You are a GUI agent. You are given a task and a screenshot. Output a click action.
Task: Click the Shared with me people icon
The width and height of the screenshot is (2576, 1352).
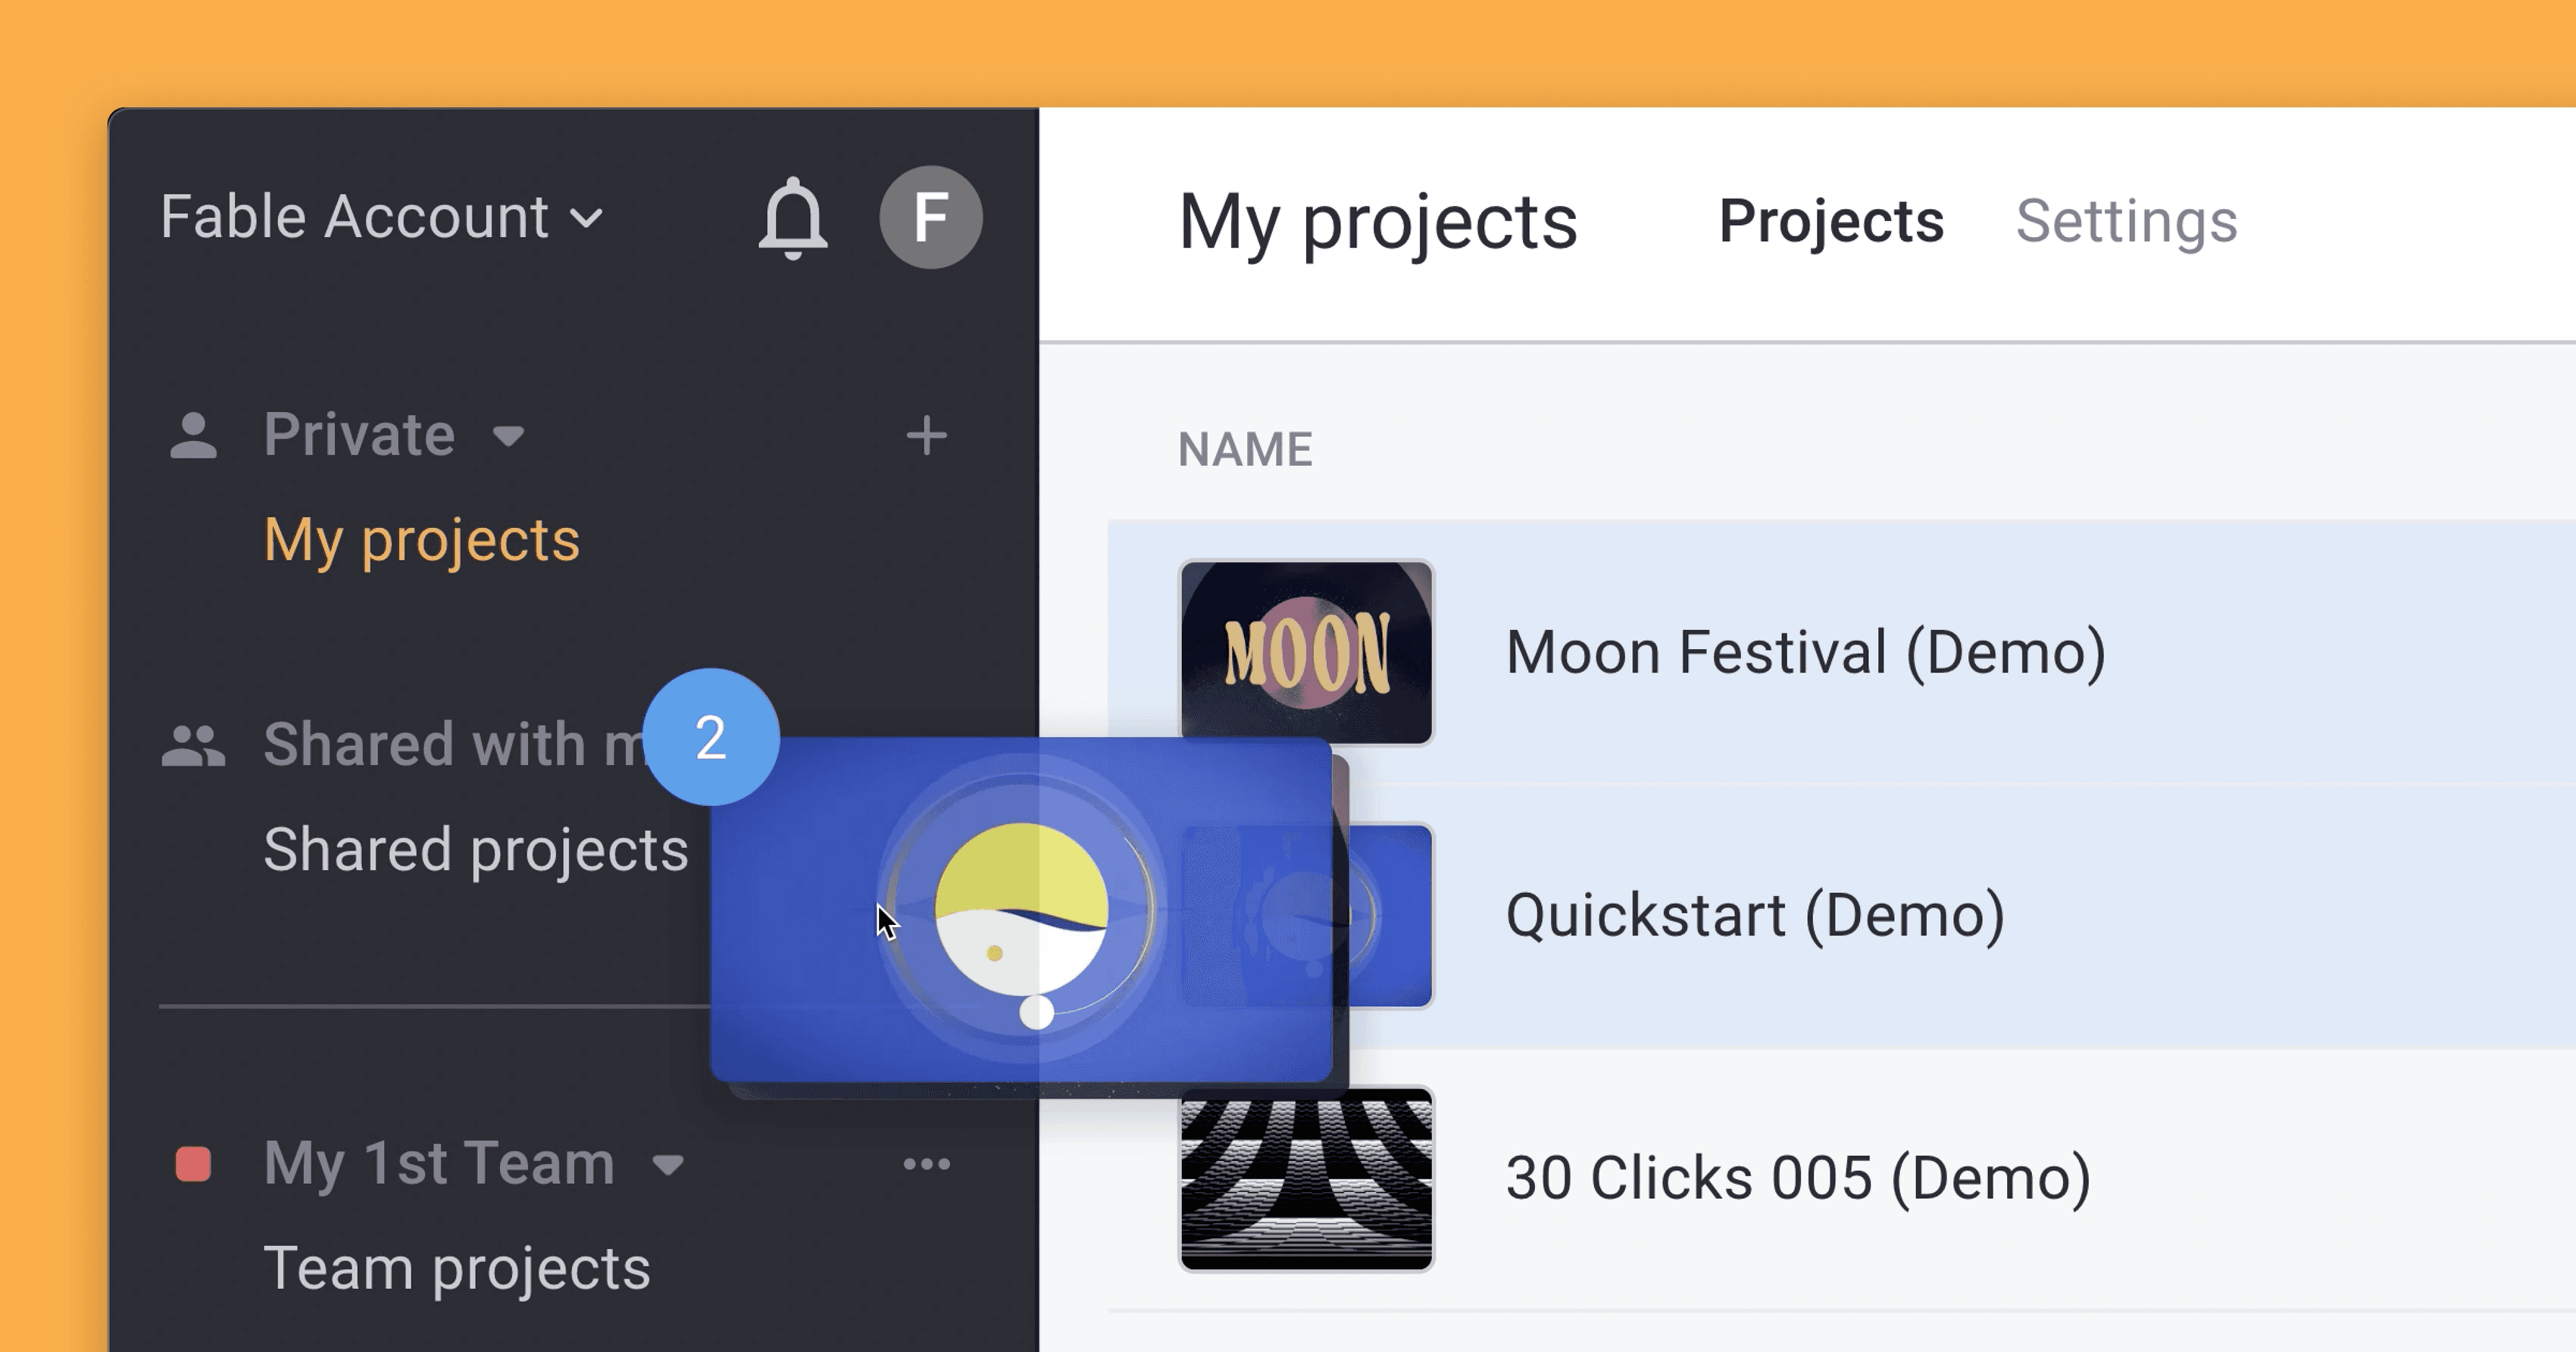coord(193,745)
